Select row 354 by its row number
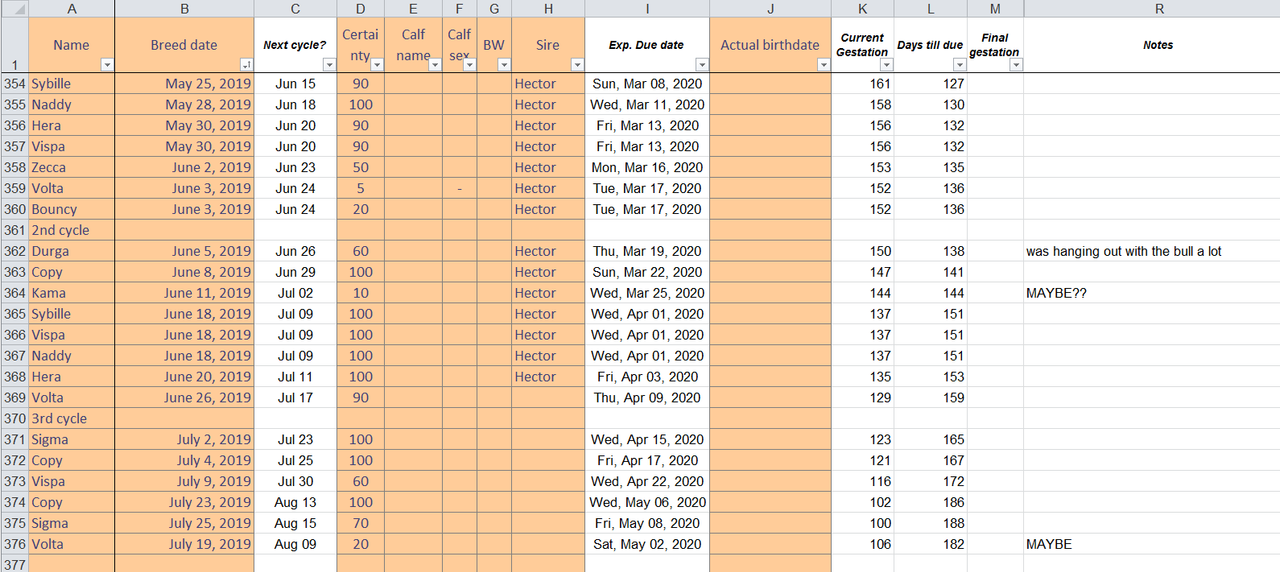 click(14, 84)
